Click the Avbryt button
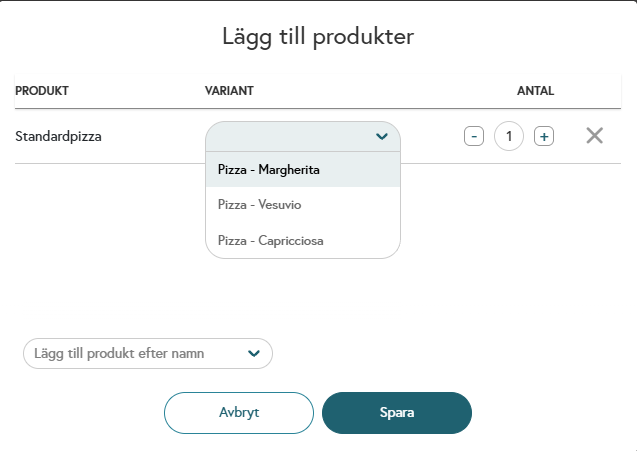 (x=239, y=413)
